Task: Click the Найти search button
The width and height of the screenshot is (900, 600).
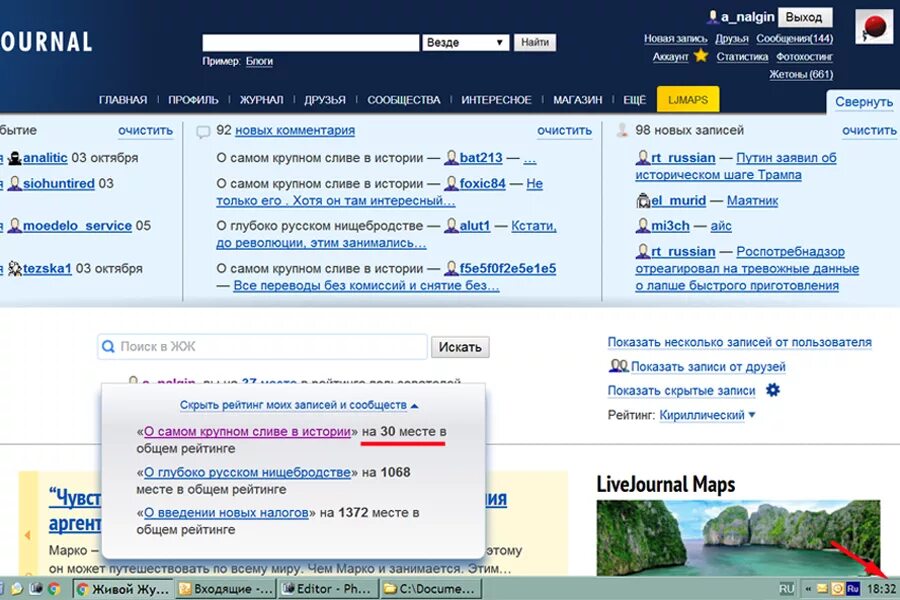Action: point(535,42)
